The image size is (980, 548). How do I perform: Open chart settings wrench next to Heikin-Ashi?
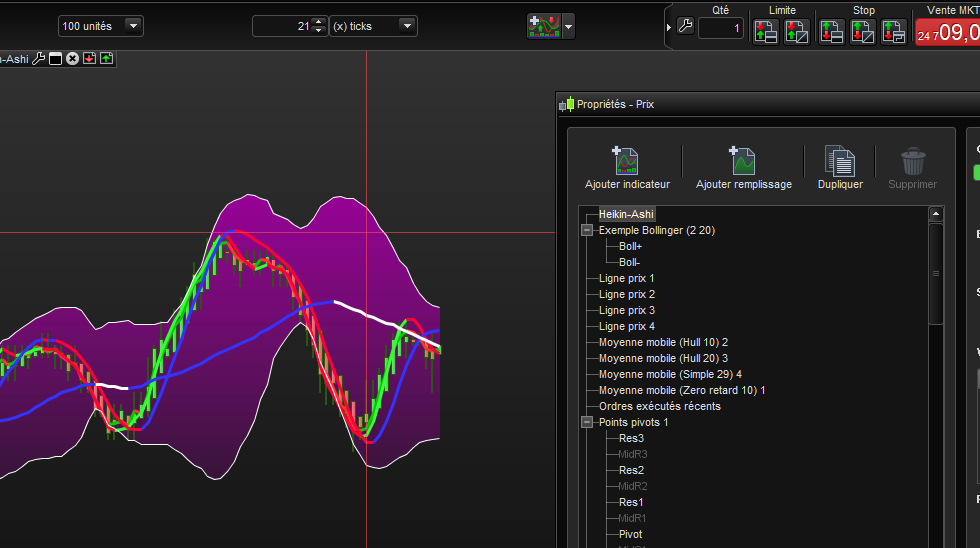point(39,59)
